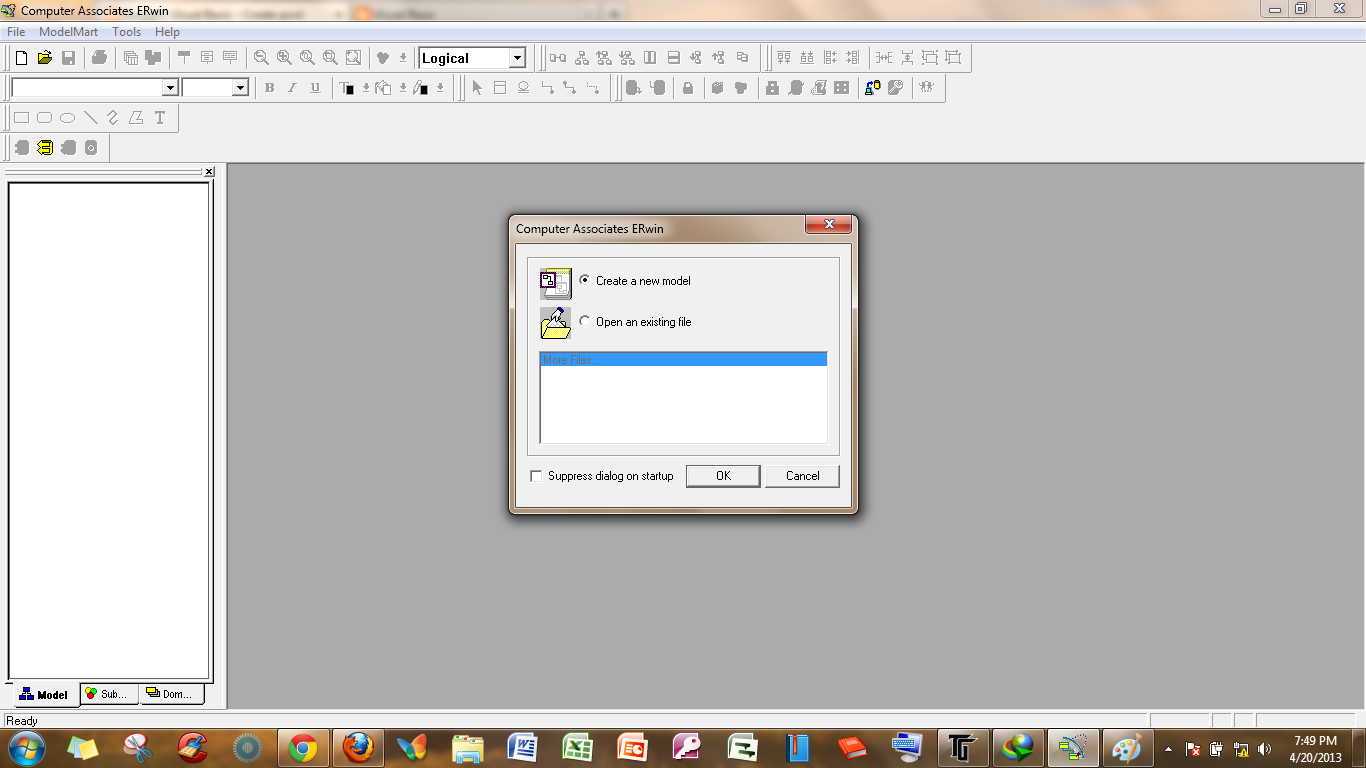Click Cancel in the ERwin dialog
This screenshot has width=1366, height=768.
click(x=802, y=476)
